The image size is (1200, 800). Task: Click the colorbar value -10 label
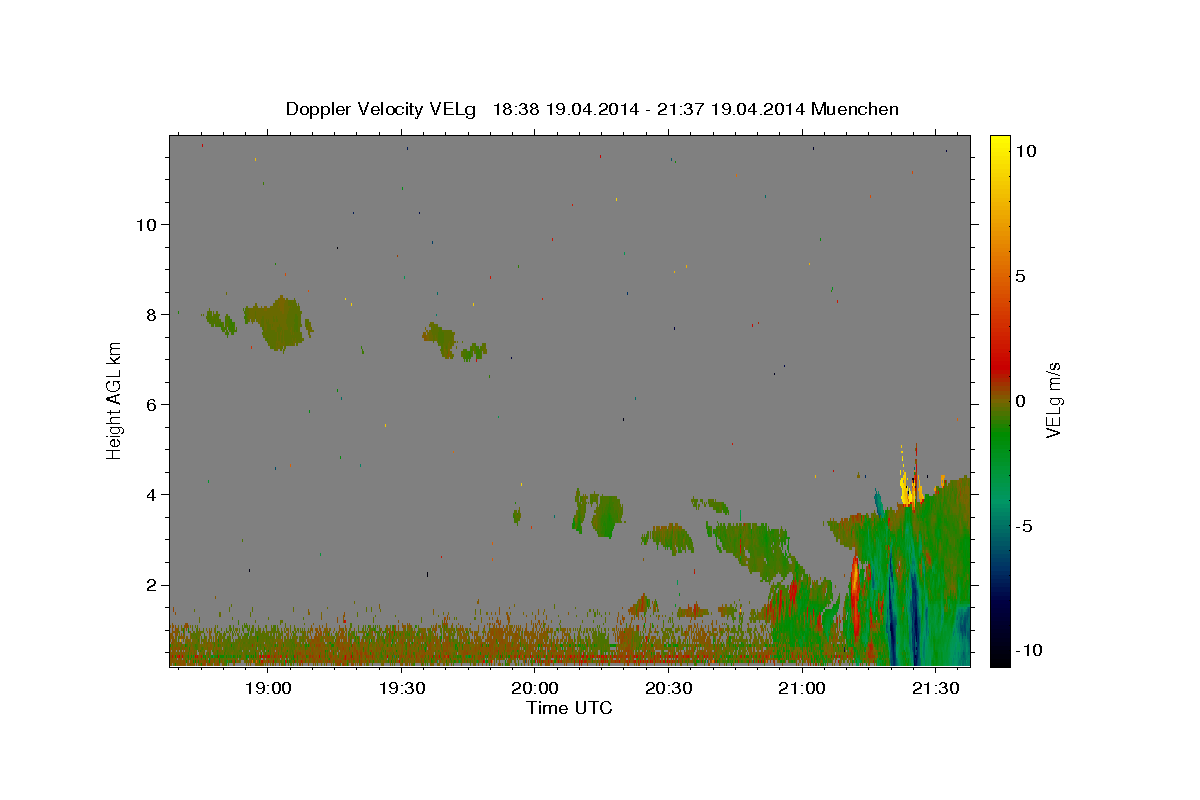[x=1027, y=650]
